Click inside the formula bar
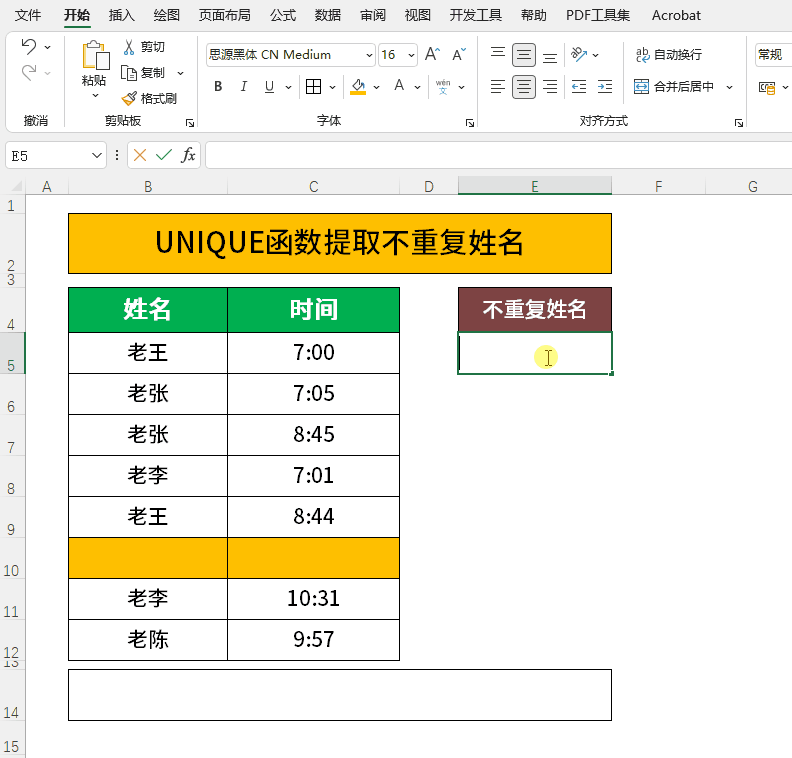 499,155
